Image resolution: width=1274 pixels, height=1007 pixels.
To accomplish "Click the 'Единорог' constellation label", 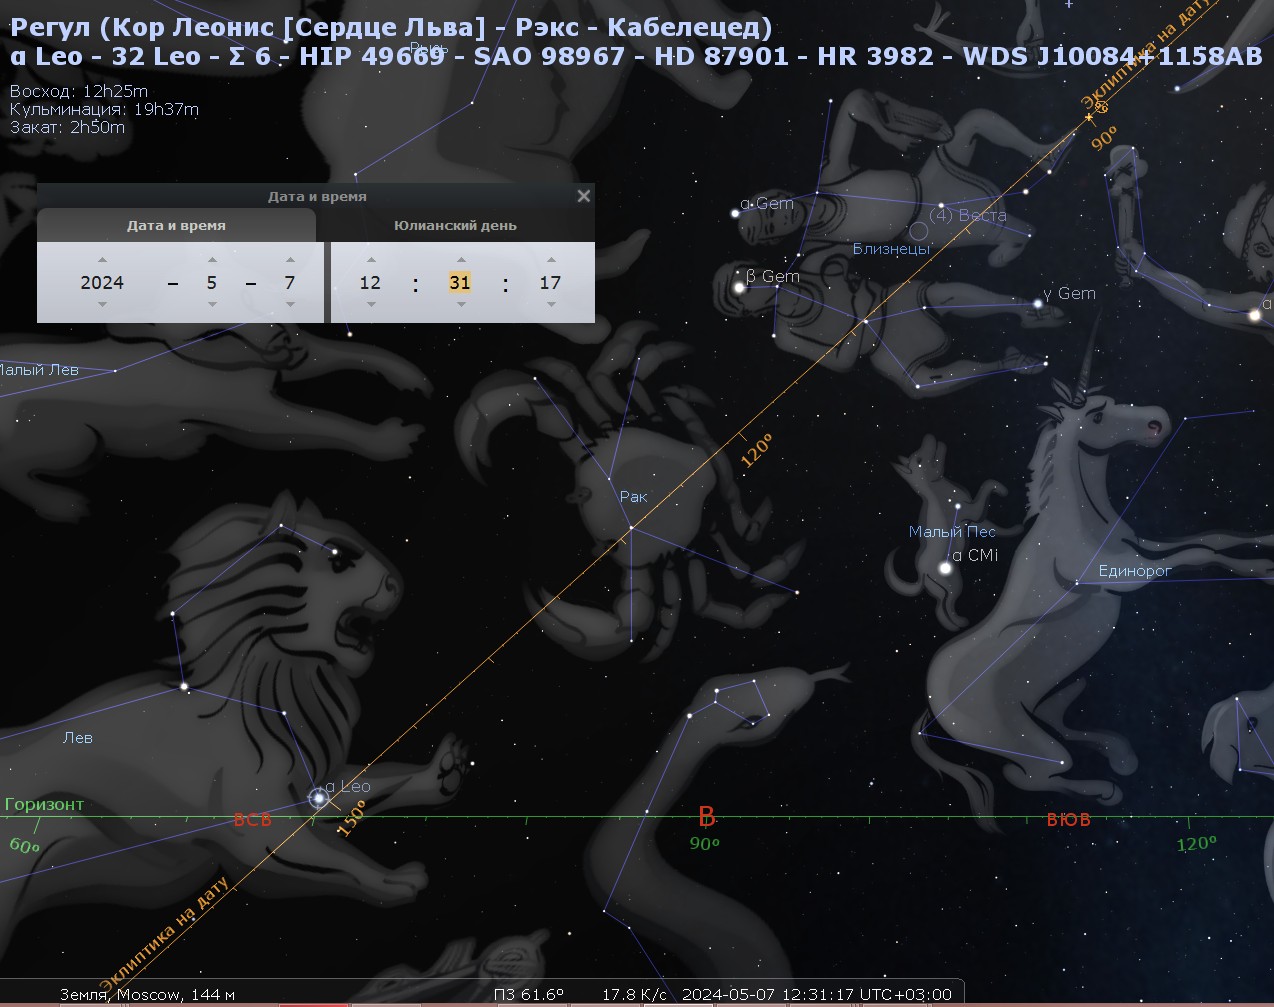I will pos(1135,571).
